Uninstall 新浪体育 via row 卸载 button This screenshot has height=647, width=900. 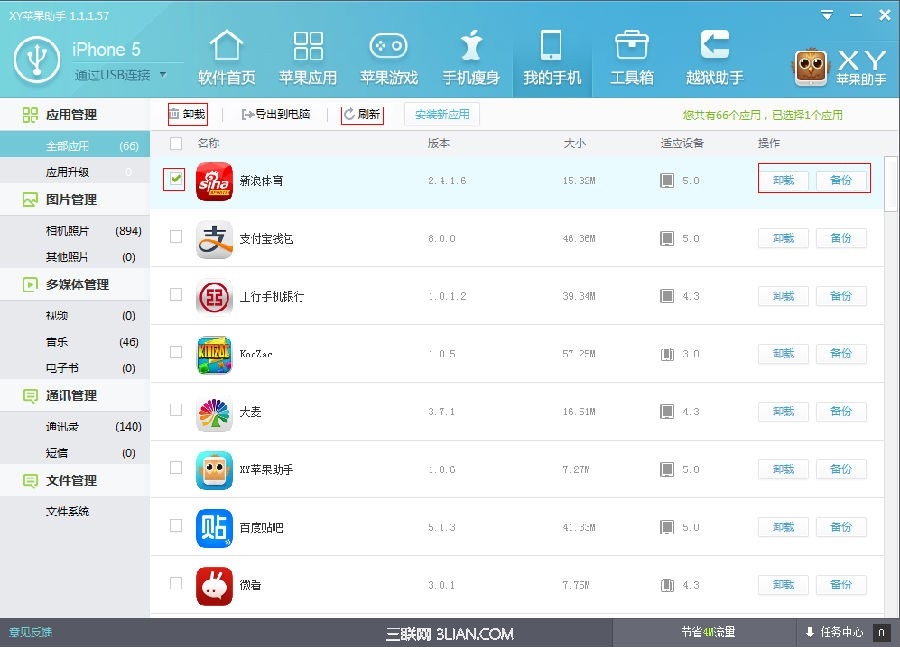(783, 180)
